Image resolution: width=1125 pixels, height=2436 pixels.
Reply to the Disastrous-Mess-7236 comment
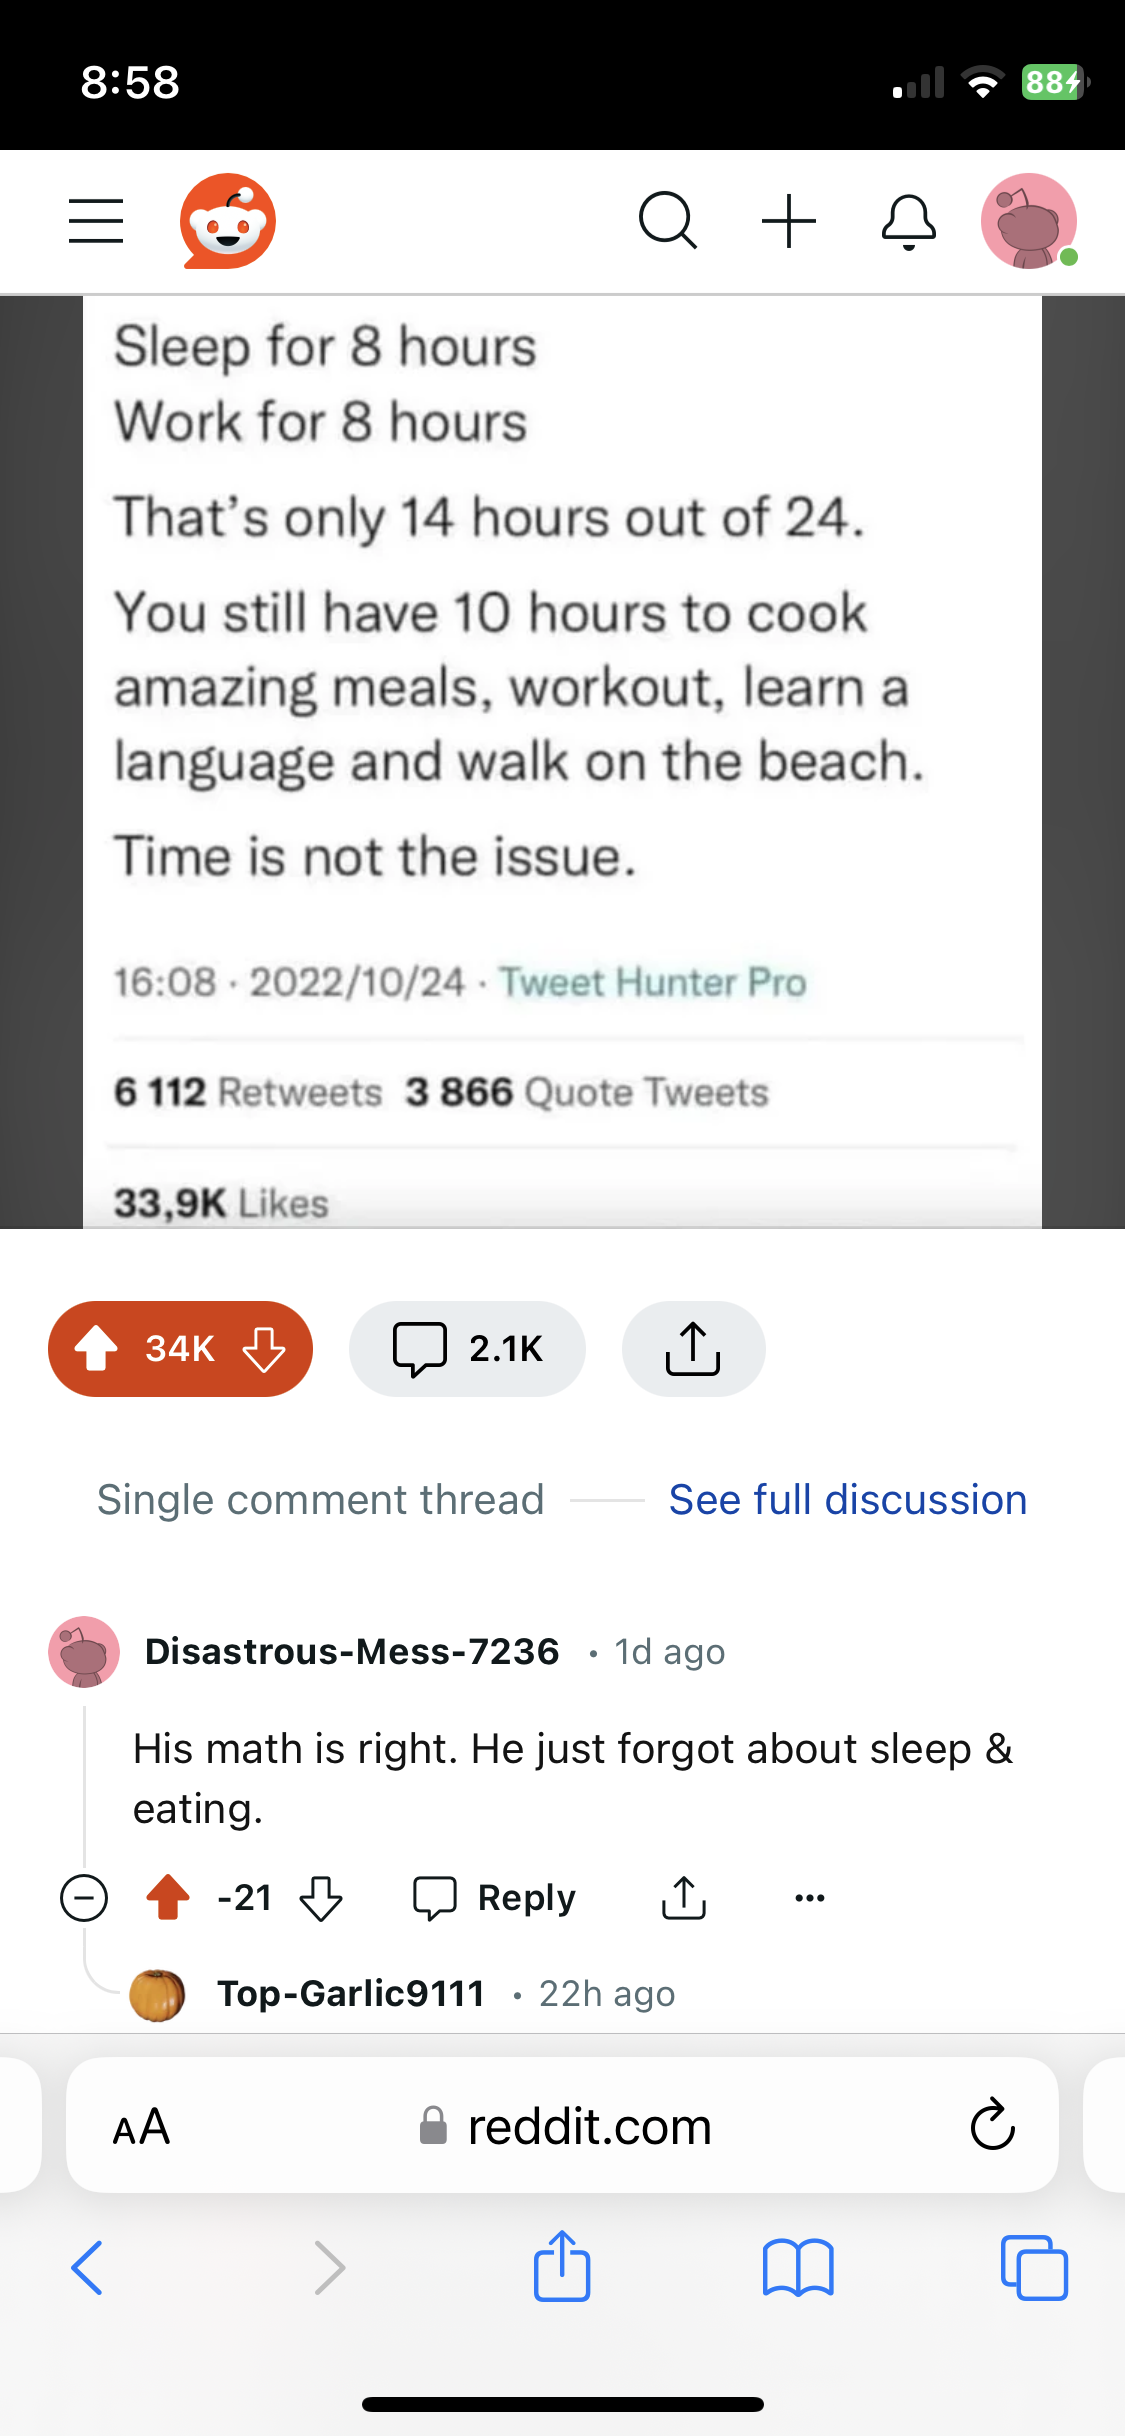[x=495, y=1897]
